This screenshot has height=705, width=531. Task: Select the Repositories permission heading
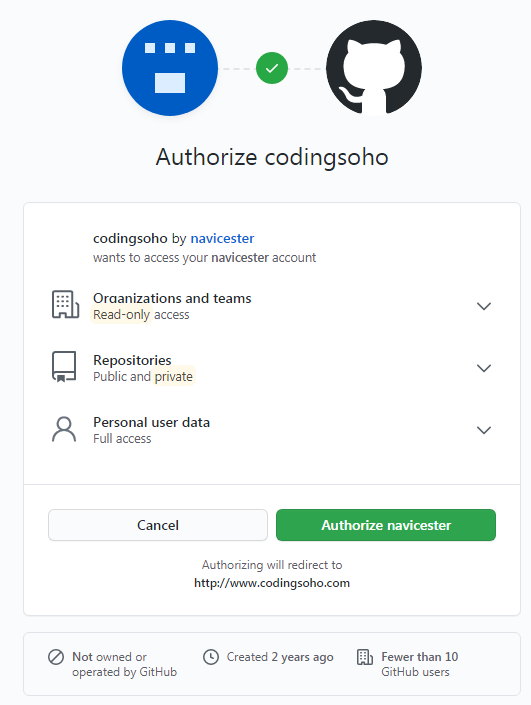pyautogui.click(x=132, y=360)
